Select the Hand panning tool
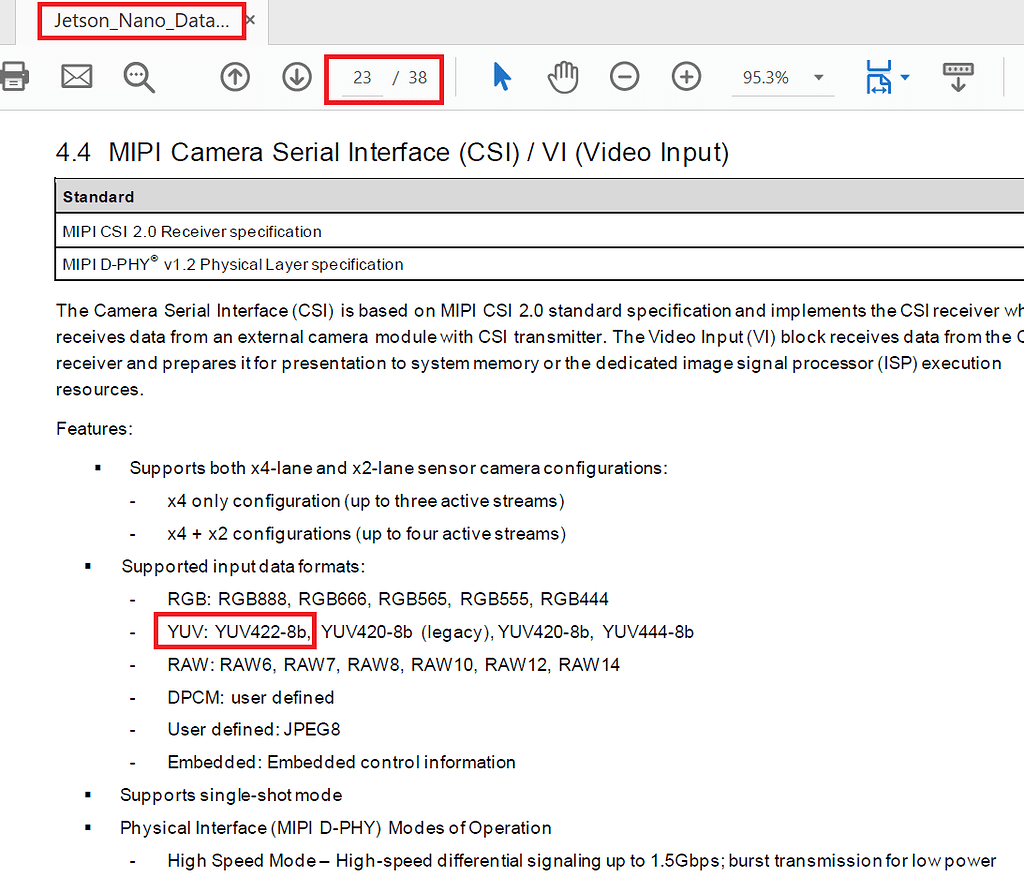 pyautogui.click(x=563, y=77)
